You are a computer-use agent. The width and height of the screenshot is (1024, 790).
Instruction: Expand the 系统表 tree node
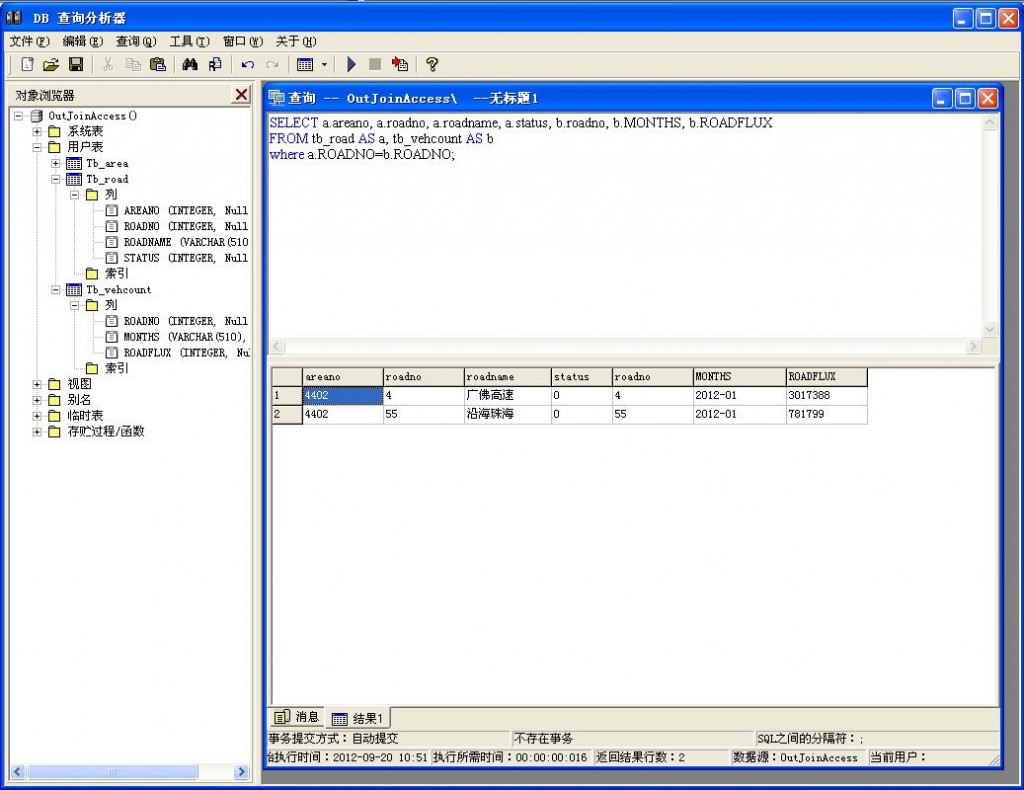coord(36,131)
